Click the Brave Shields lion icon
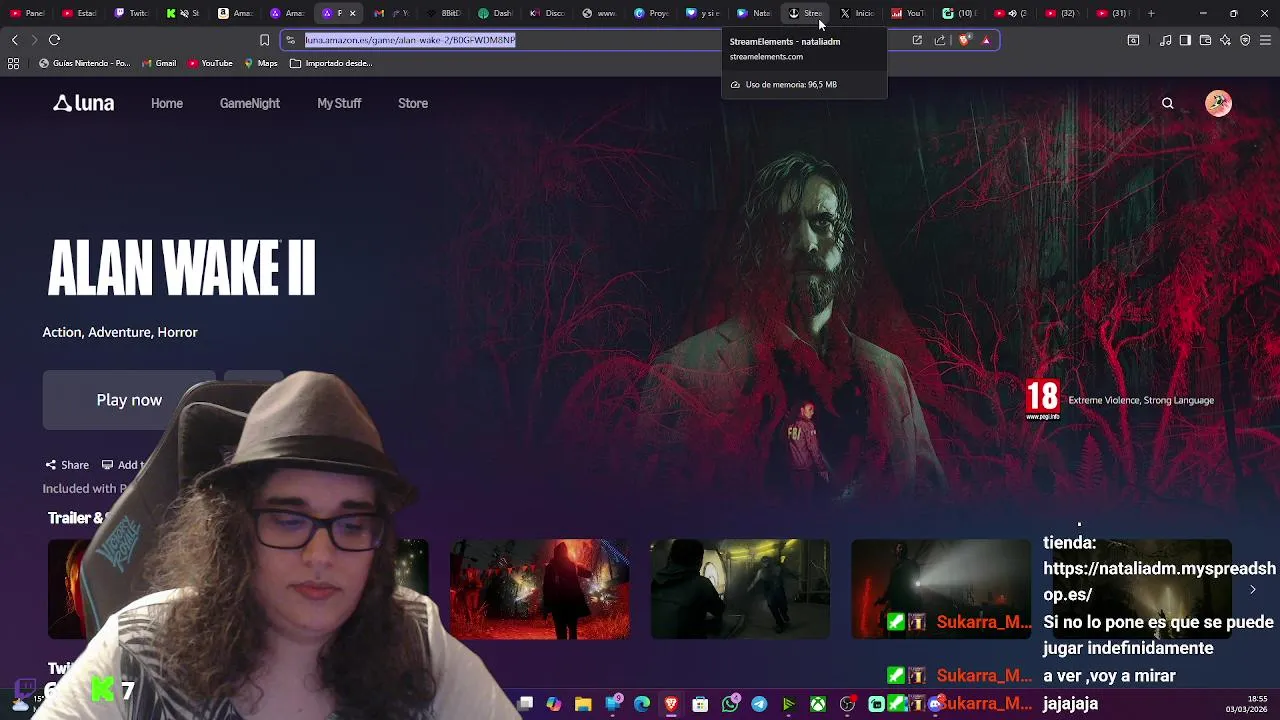Viewport: 1280px width, 720px height. 964,40
